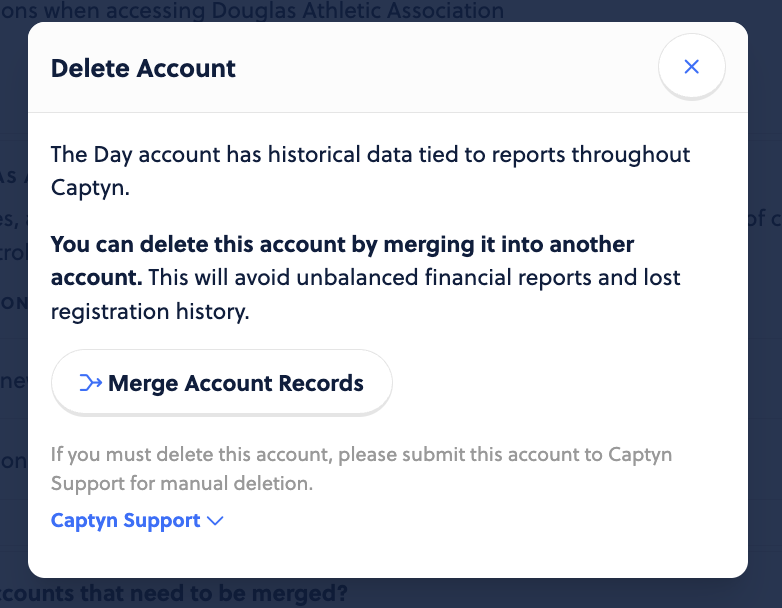Screen dimensions: 782x608
Task: Click the dark backdrop left of dialog
Action: [13, 299]
